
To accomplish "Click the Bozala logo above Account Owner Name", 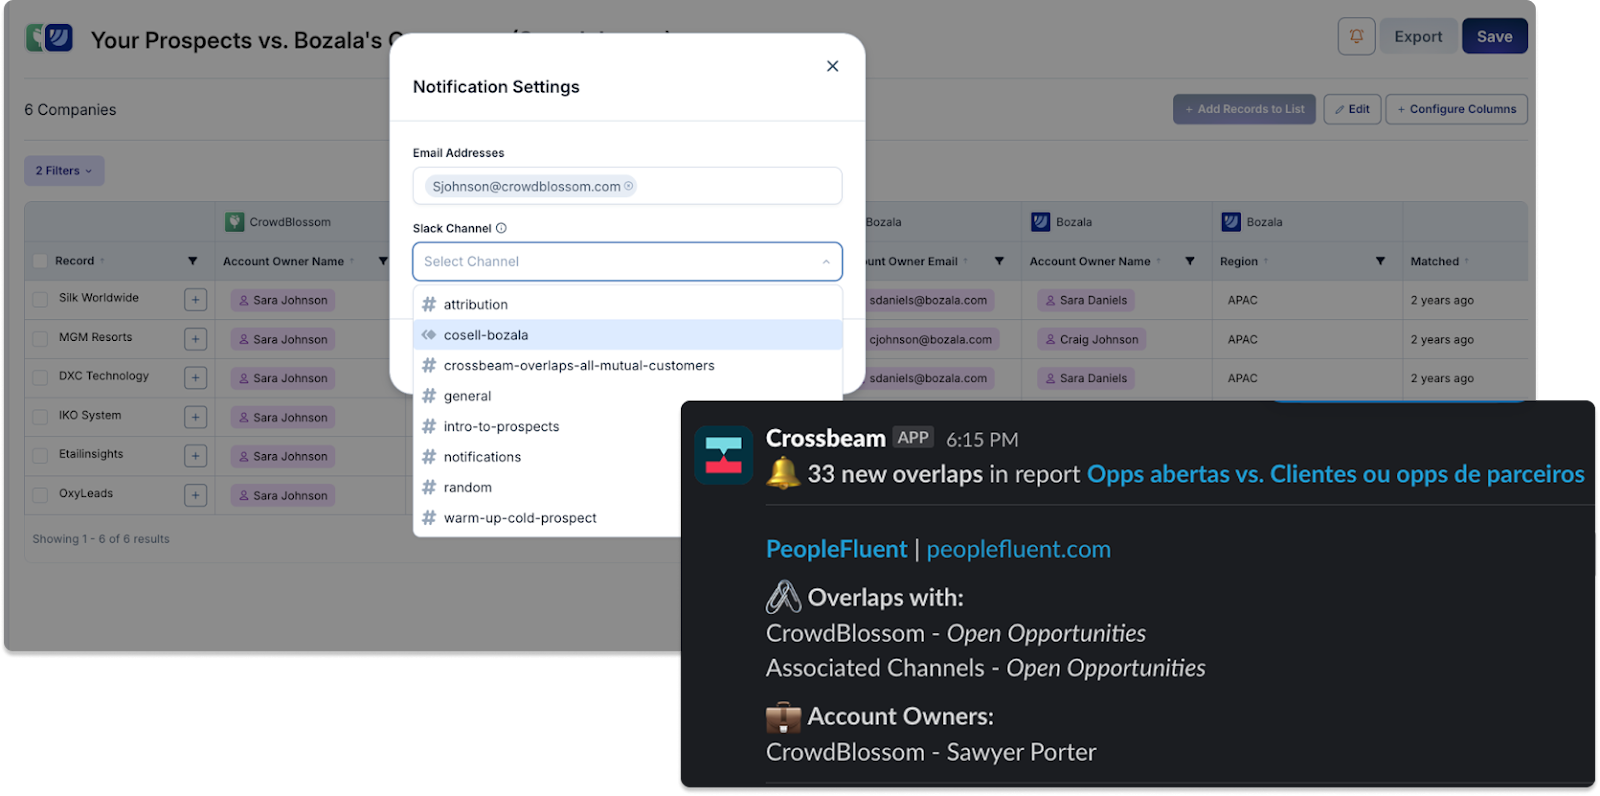I will [x=1041, y=222].
